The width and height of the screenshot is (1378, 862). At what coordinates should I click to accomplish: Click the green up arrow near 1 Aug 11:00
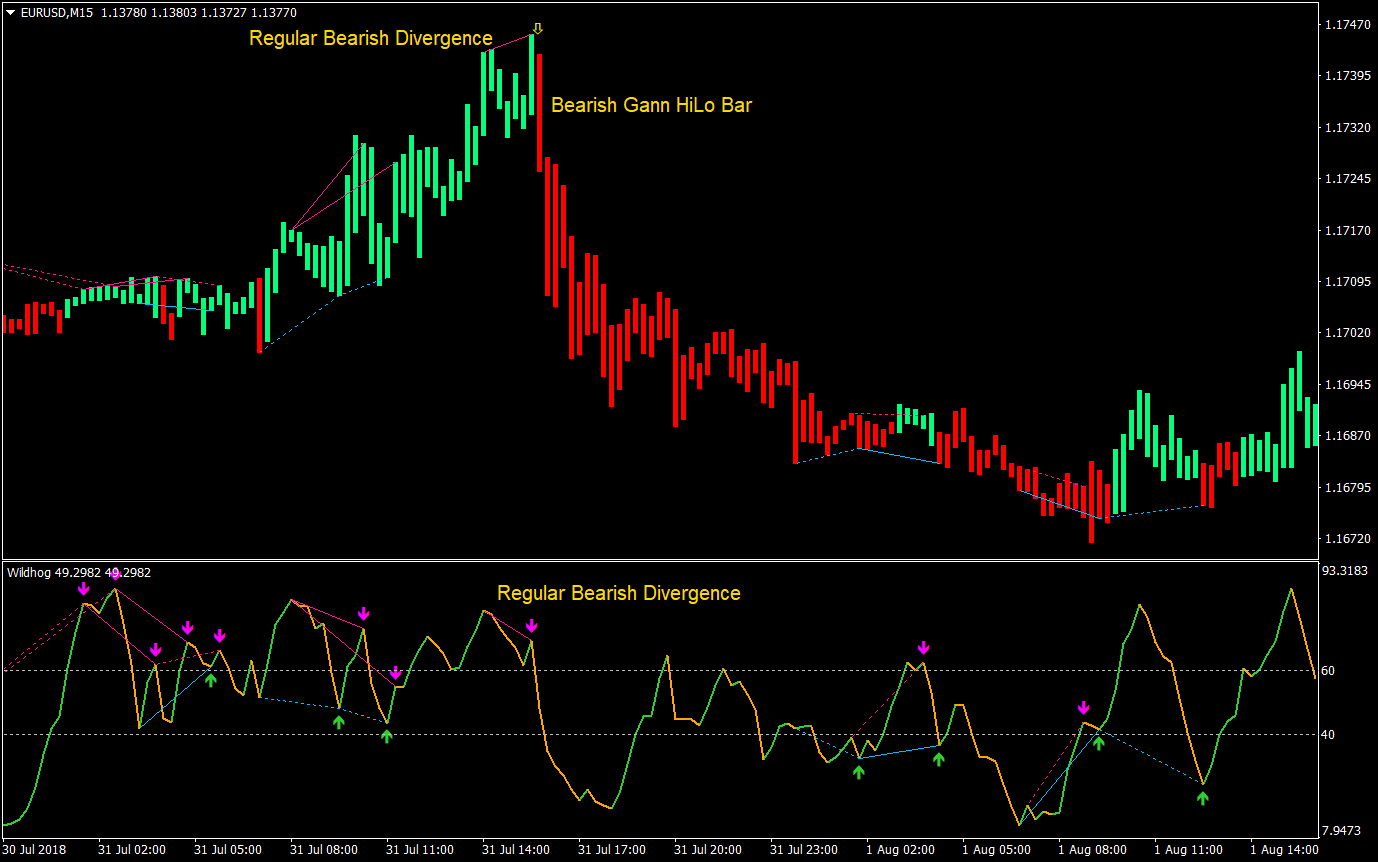[1203, 796]
